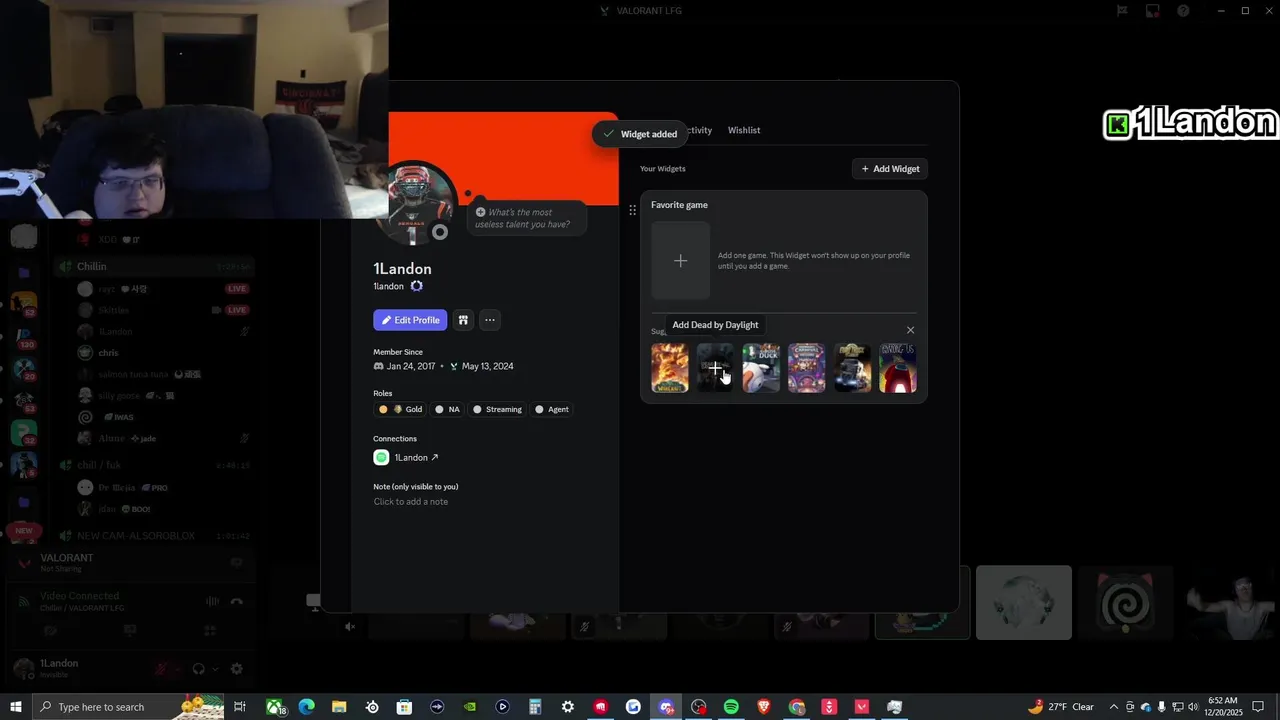Image resolution: width=1280 pixels, height=720 pixels.
Task: Add Dead by Daylight from suggested games
Action: coord(715,368)
